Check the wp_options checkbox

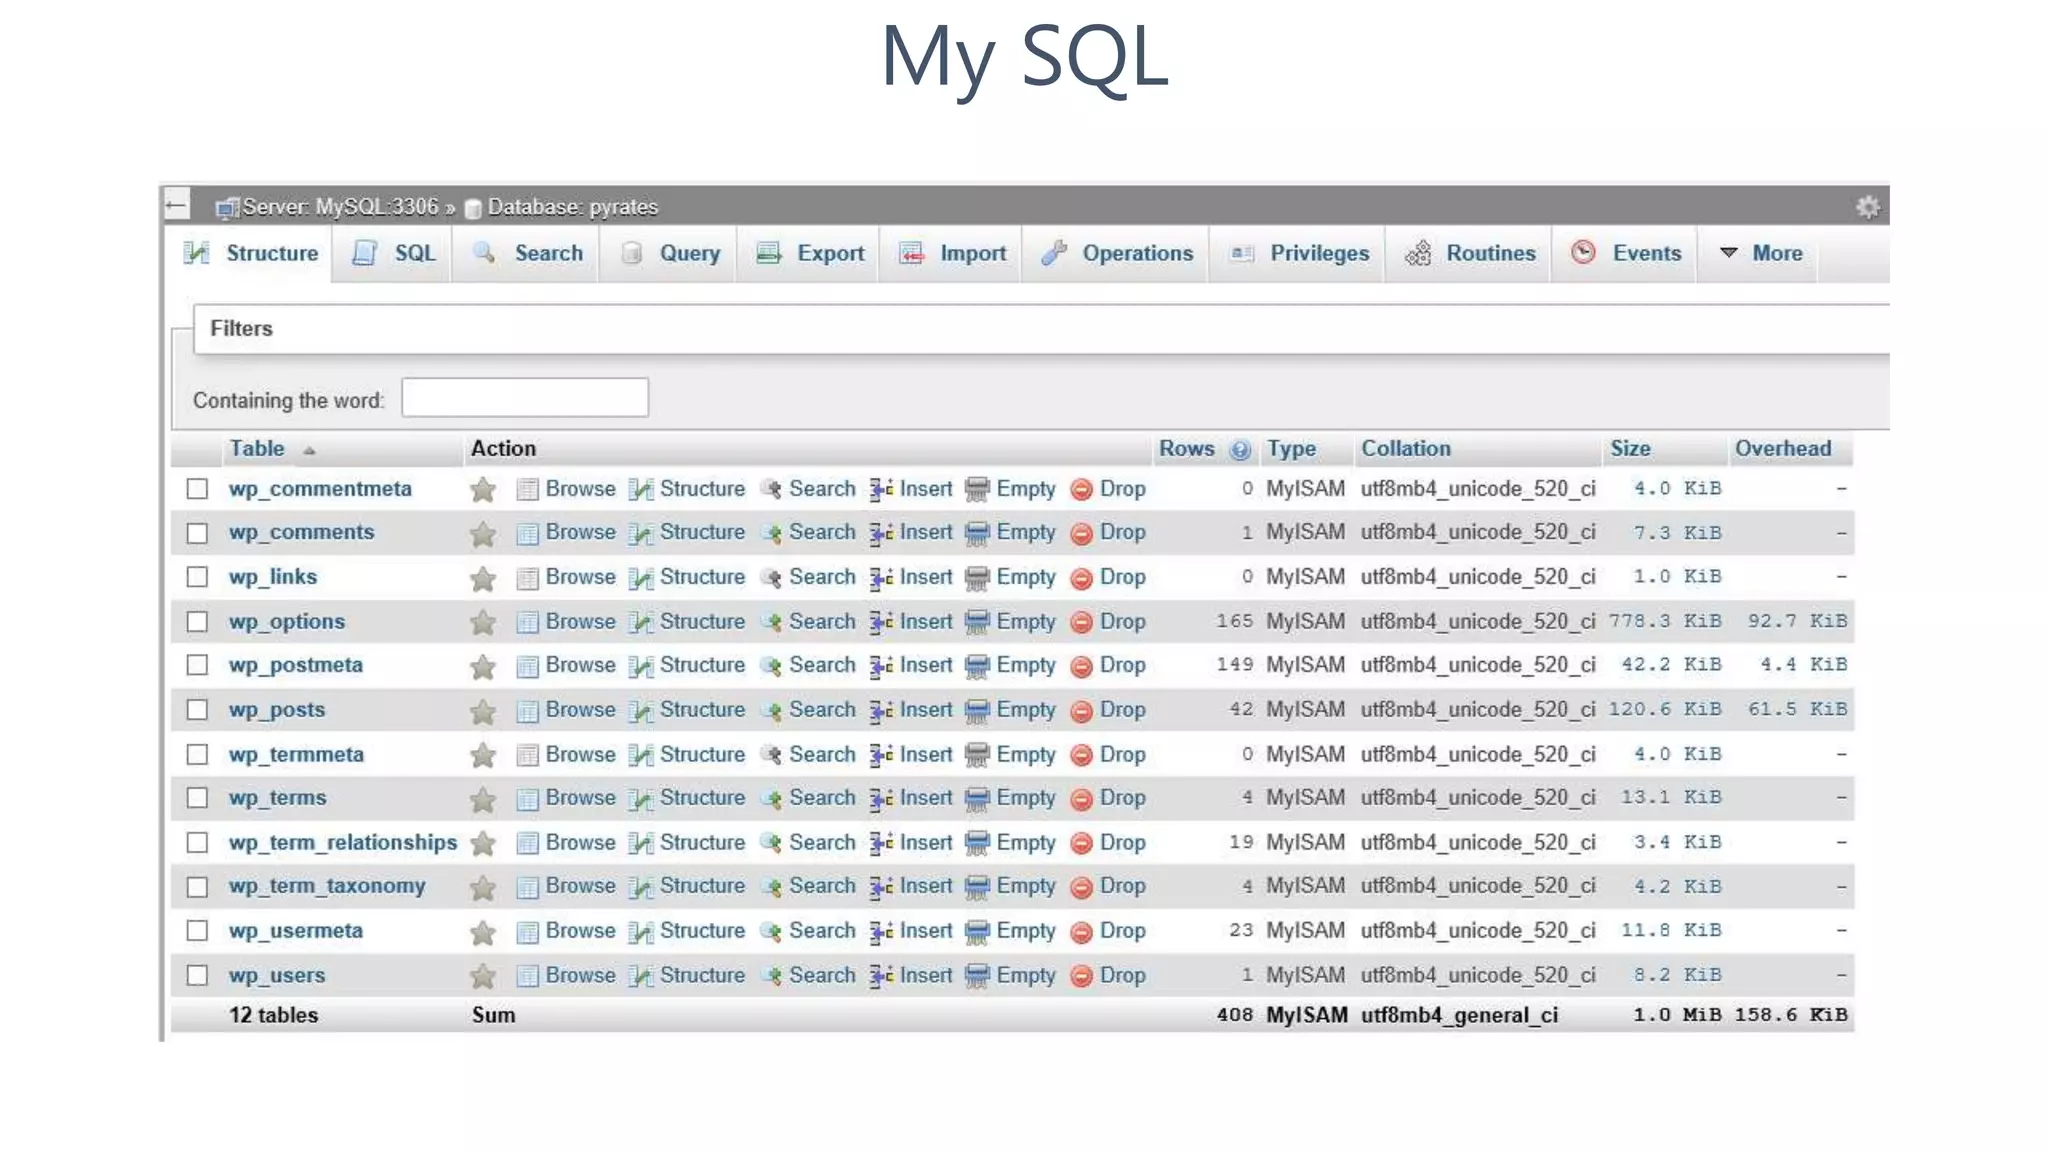[x=197, y=622]
